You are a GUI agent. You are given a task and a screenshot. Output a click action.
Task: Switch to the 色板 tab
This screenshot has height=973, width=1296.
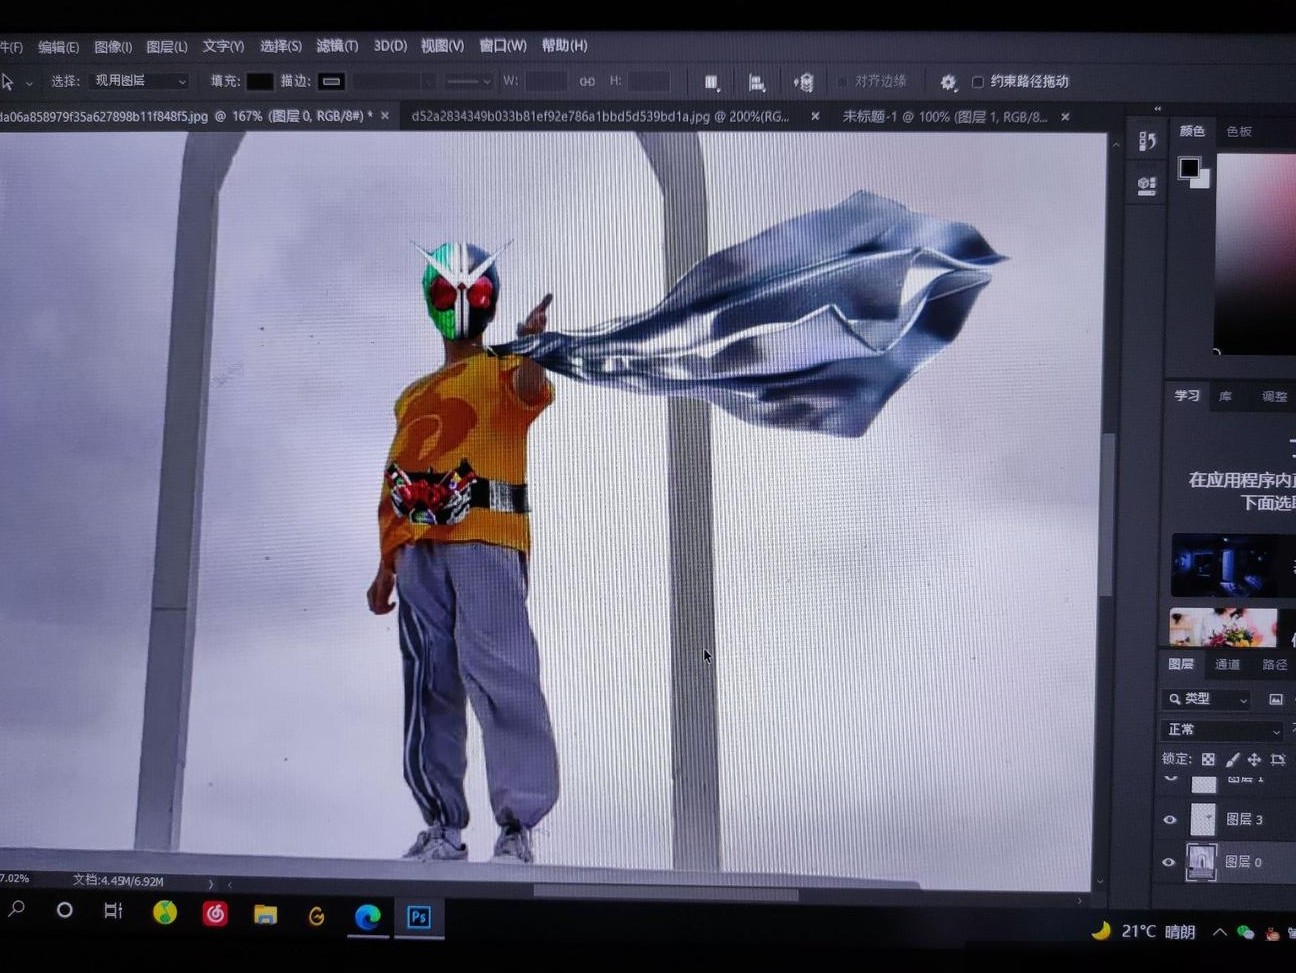(x=1239, y=131)
